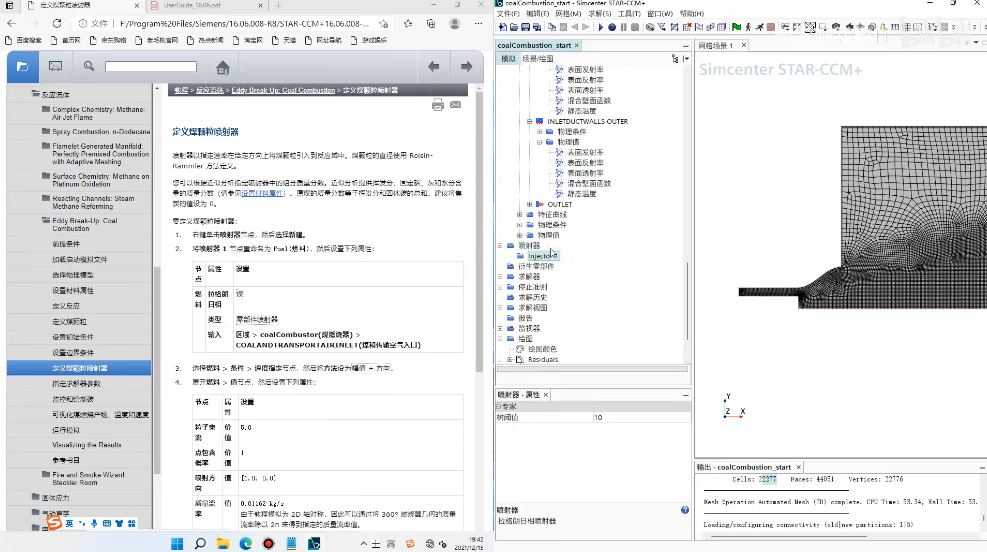This screenshot has width=987, height=552.
Task: Click the help contents folder tab icon
Action: coord(23,67)
